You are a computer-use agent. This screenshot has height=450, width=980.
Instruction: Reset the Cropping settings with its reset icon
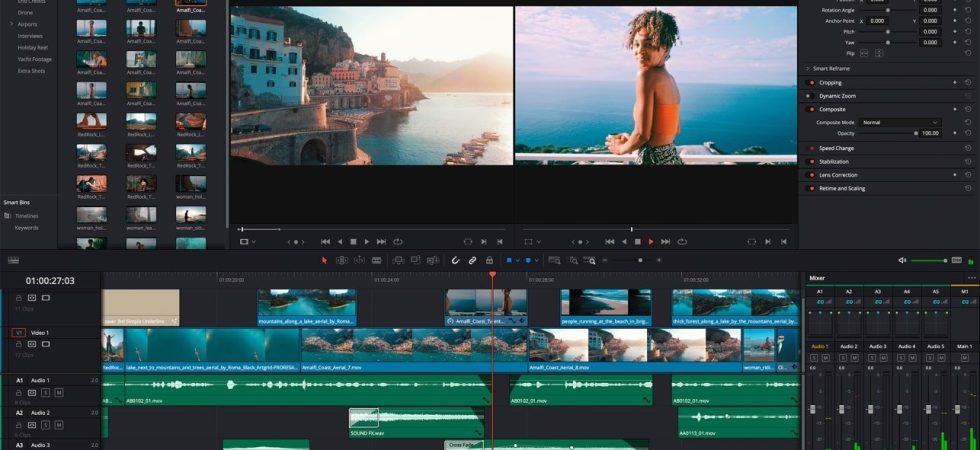968,82
